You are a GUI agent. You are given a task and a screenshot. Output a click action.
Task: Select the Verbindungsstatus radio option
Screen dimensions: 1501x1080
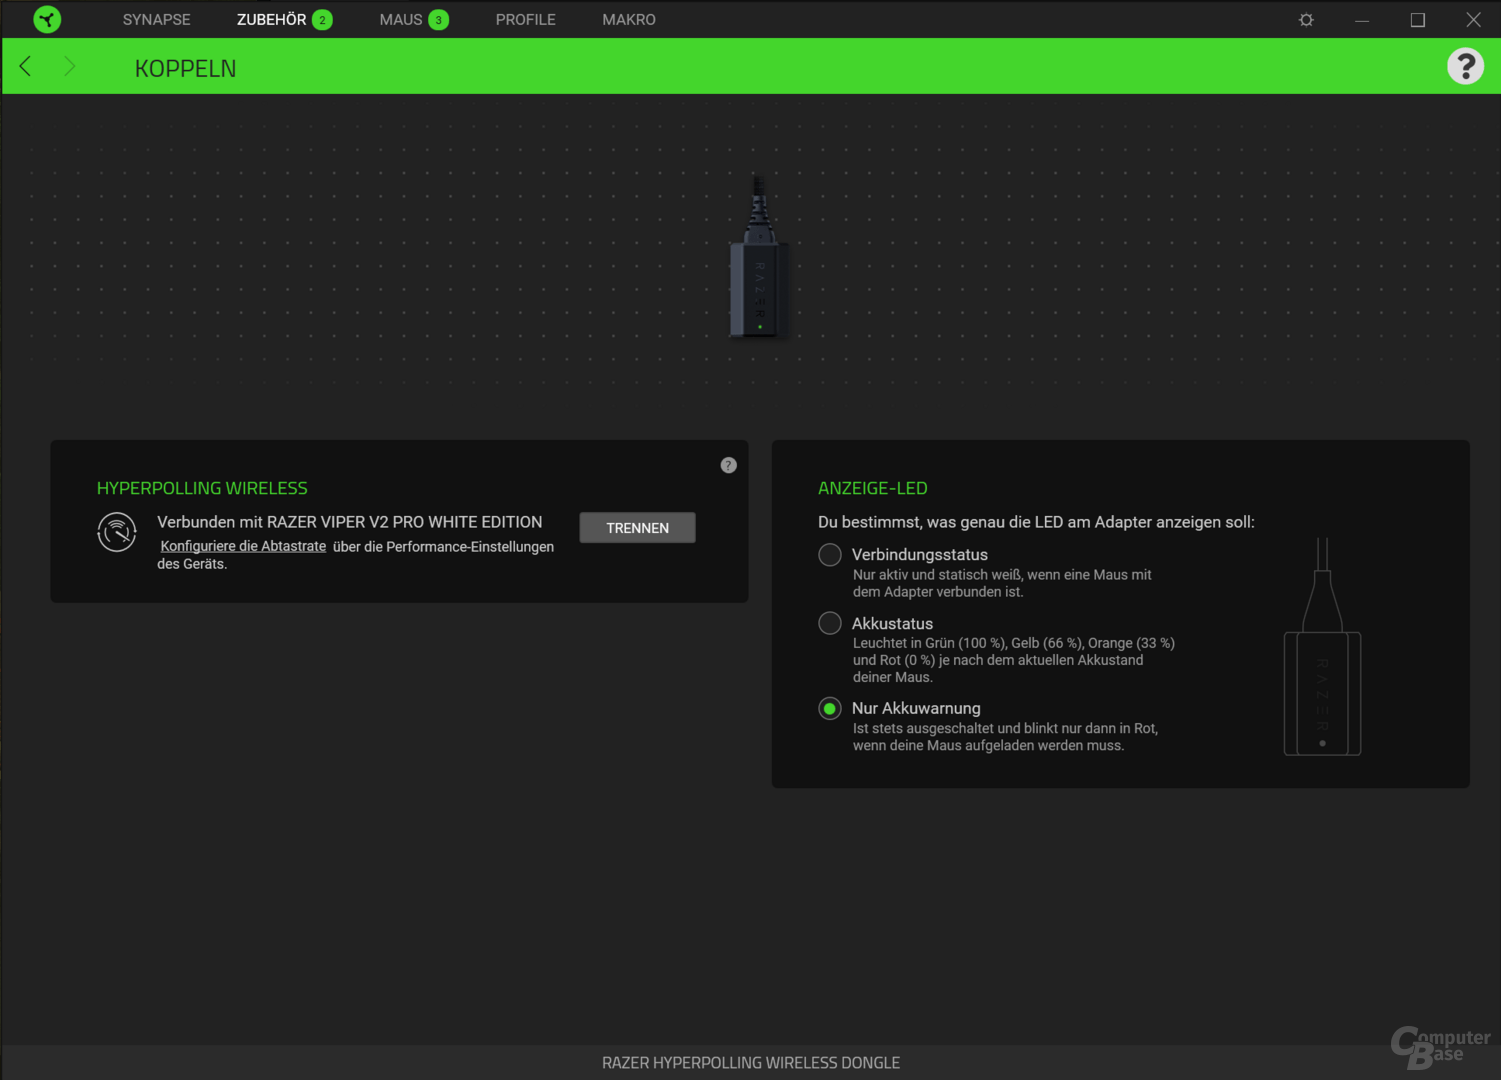pyautogui.click(x=830, y=555)
